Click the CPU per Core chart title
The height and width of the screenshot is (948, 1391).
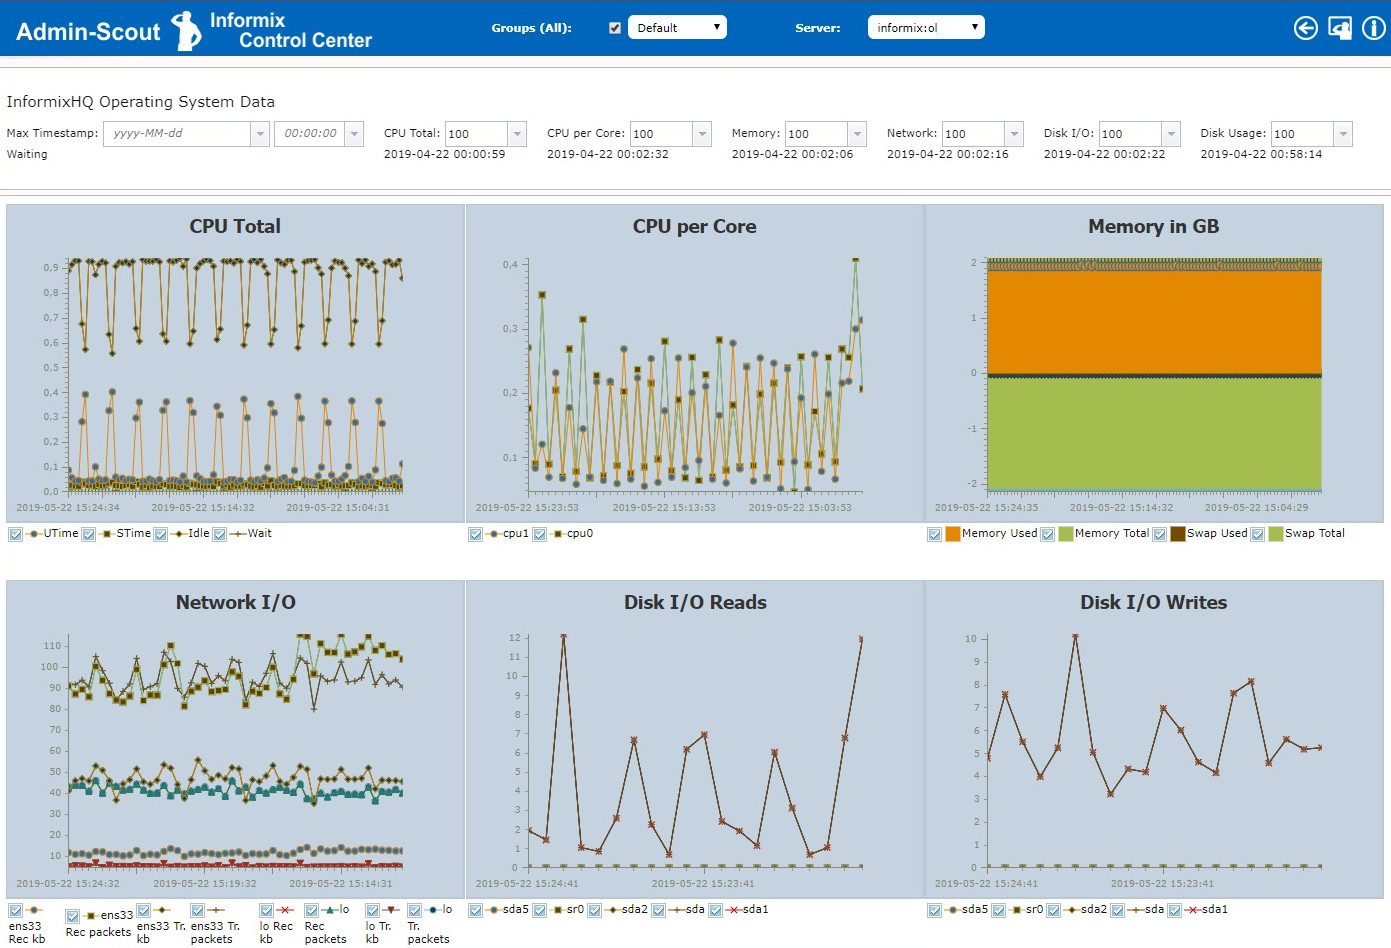[x=694, y=227]
